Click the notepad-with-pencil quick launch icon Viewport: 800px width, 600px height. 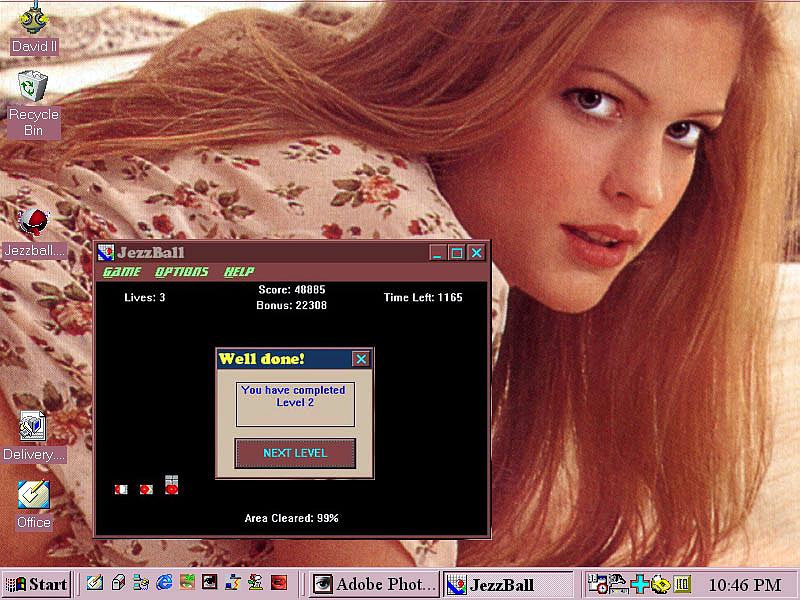click(94, 583)
